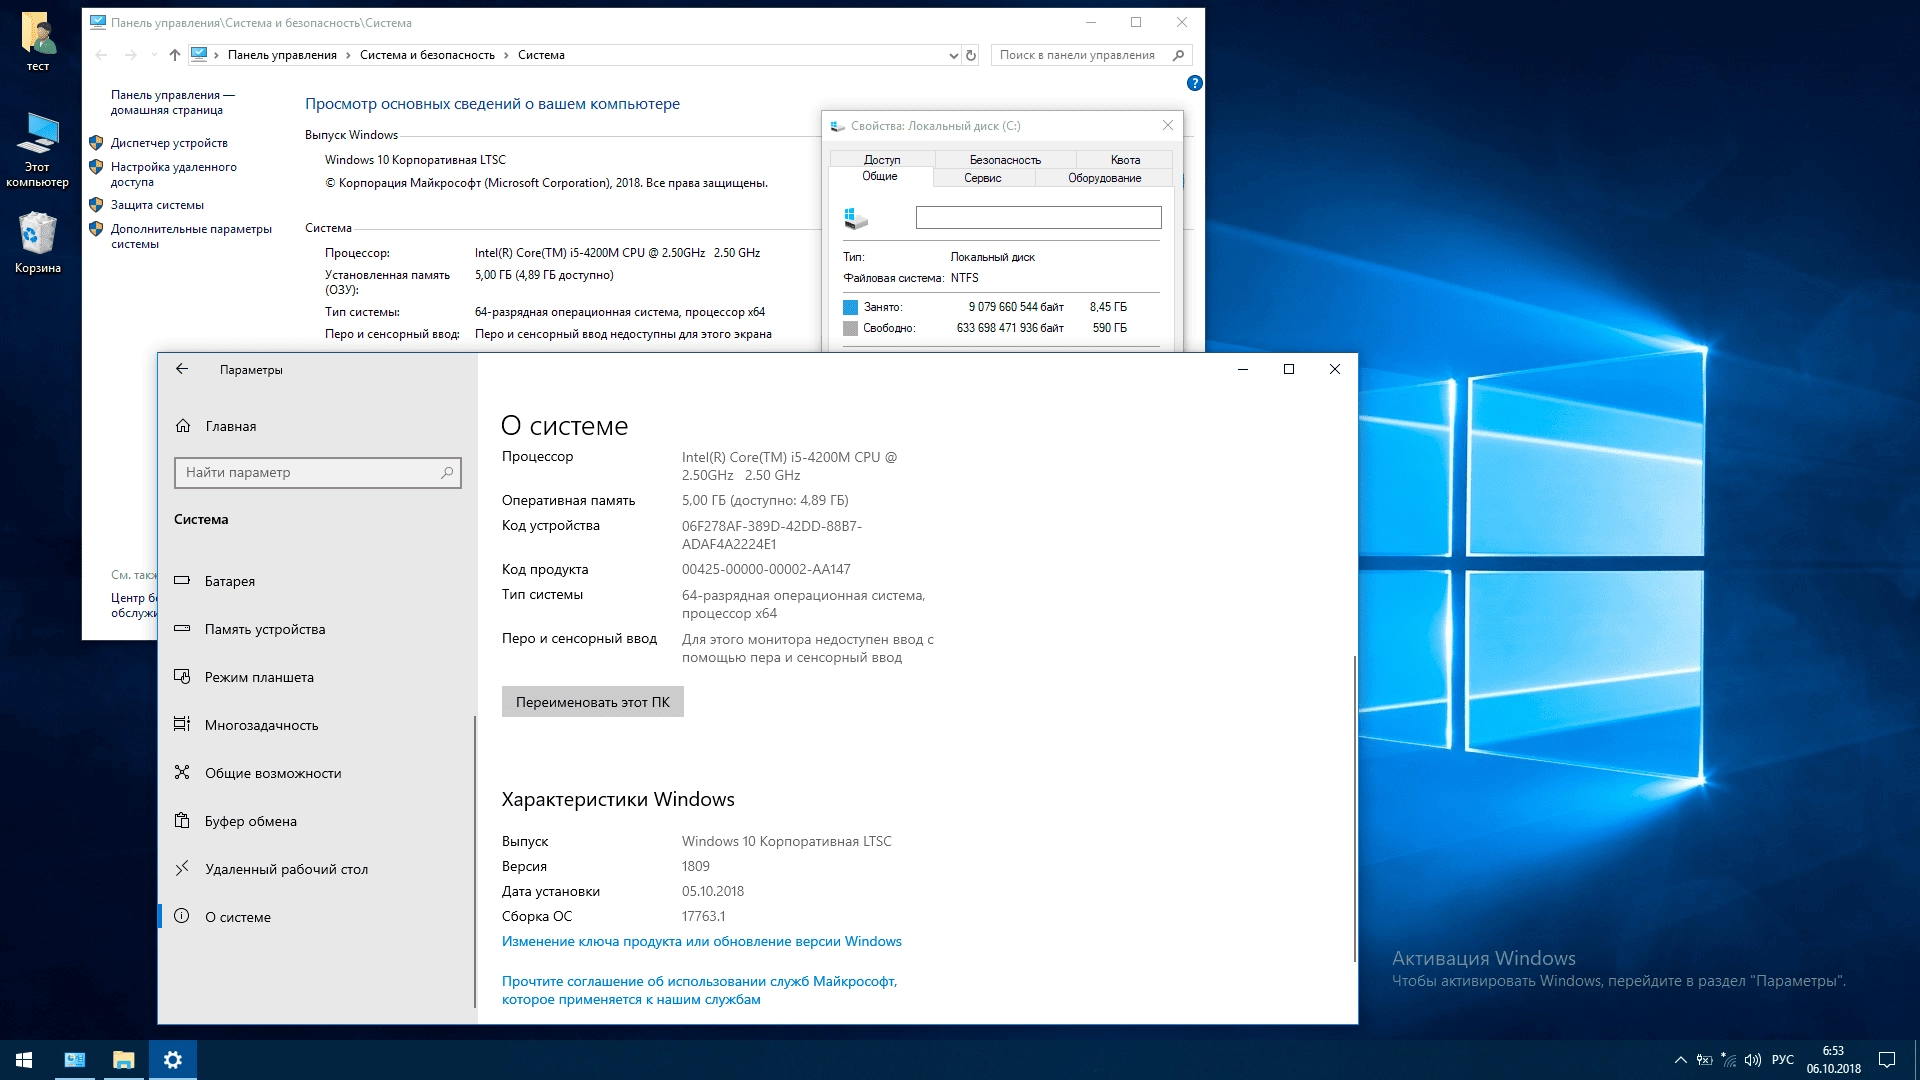Open the 'Сервис' tab in disk properties
The width and height of the screenshot is (1920, 1080).
click(x=983, y=178)
